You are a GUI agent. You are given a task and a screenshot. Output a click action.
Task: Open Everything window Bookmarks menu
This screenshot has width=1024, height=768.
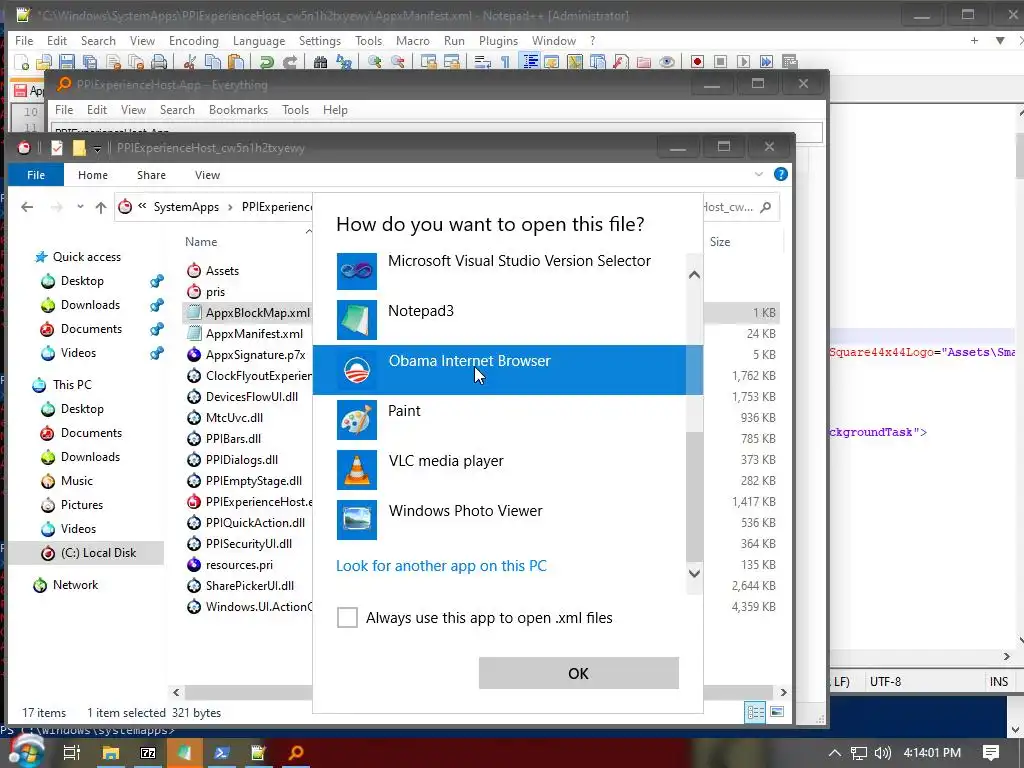[x=238, y=110]
